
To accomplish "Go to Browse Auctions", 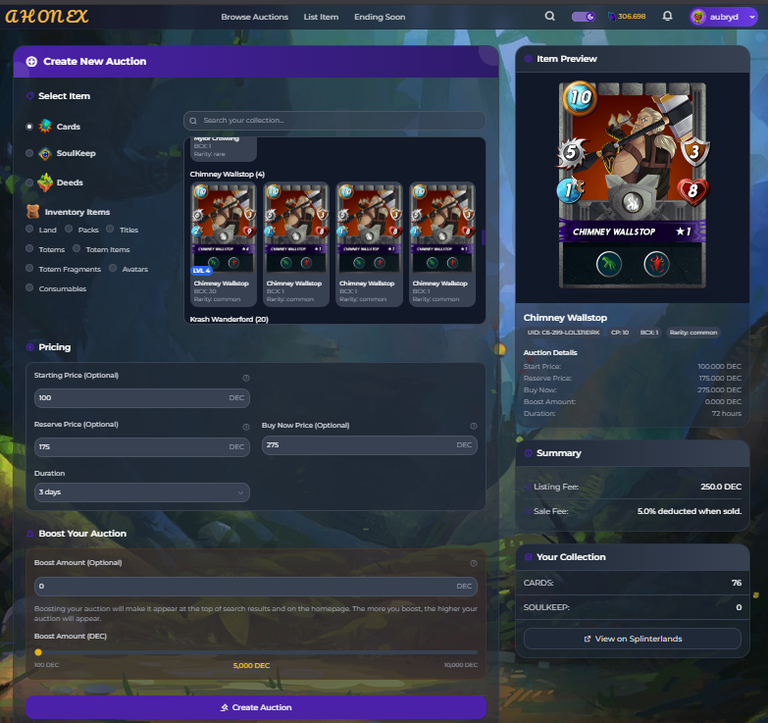I will click(x=254, y=17).
